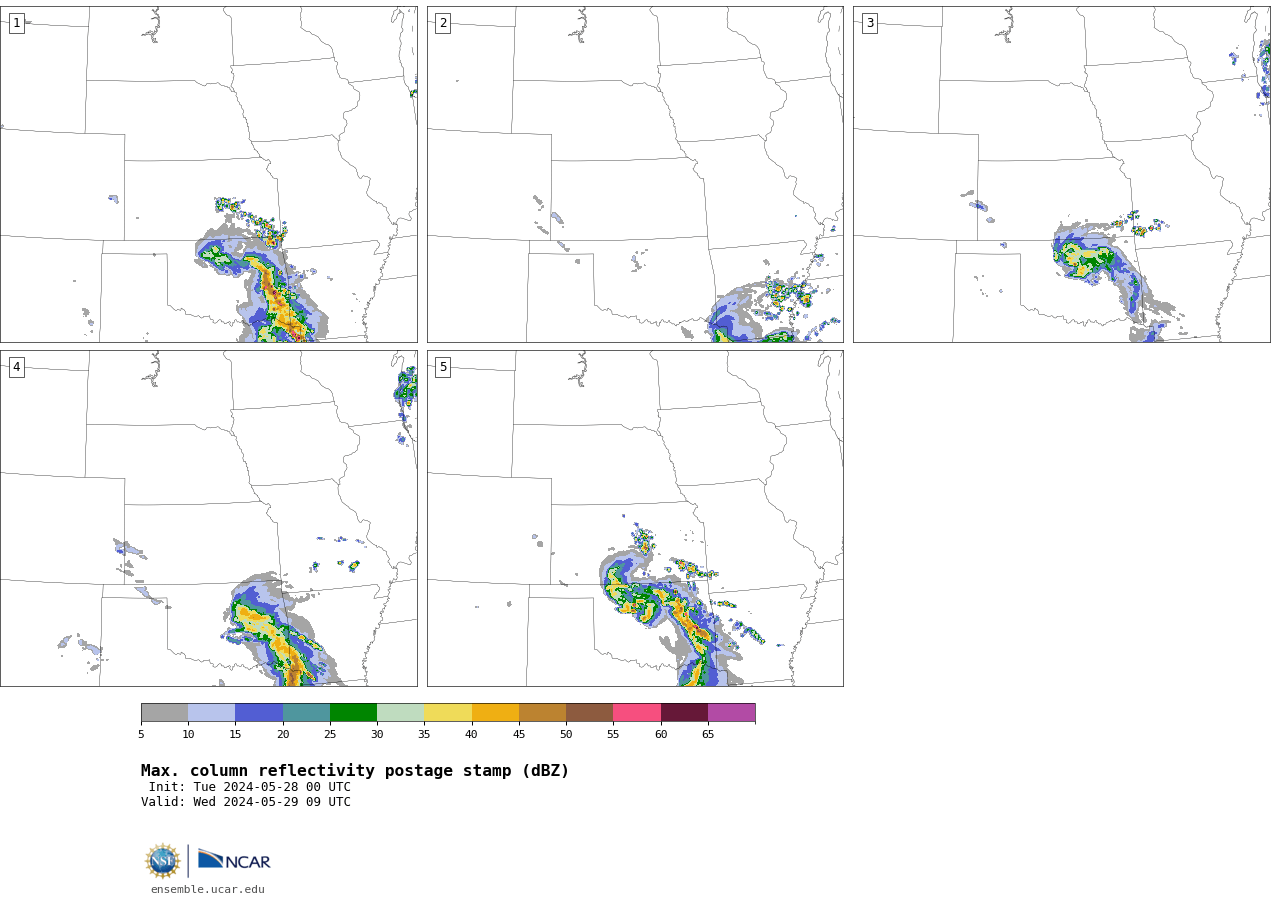Viewport: 1280px width, 901px height.
Task: Select the orange 40-45 dBZ swatch
Action: point(495,713)
